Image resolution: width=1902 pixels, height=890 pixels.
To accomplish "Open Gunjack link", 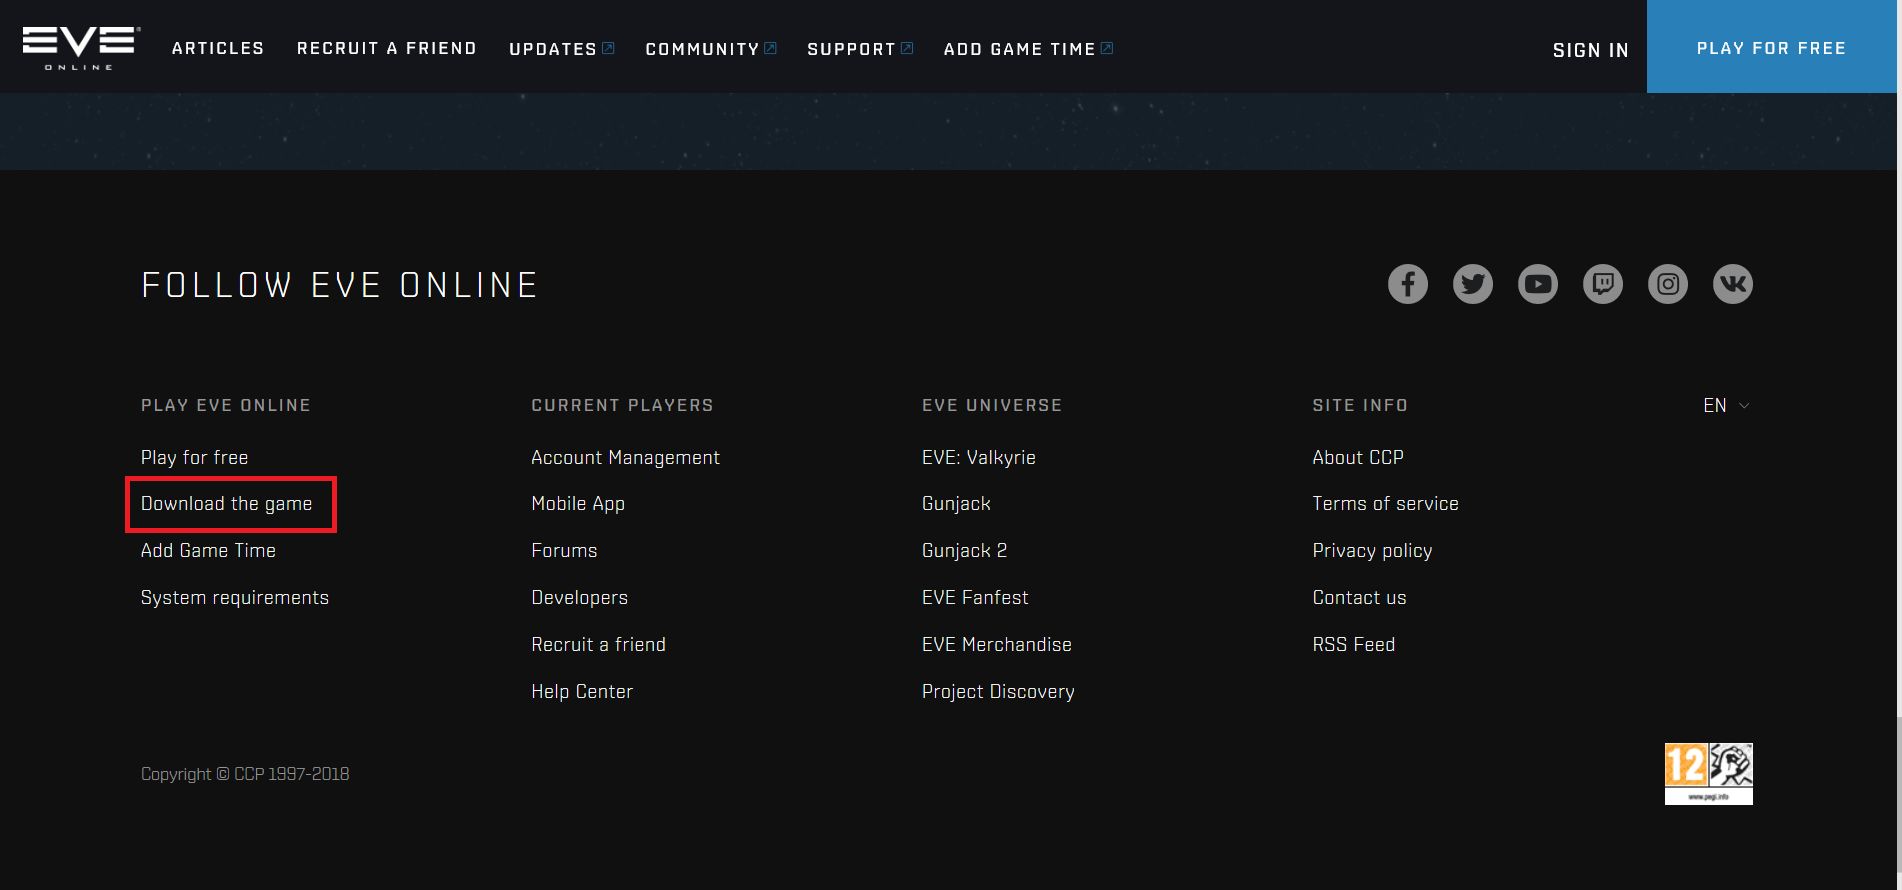I will (956, 504).
